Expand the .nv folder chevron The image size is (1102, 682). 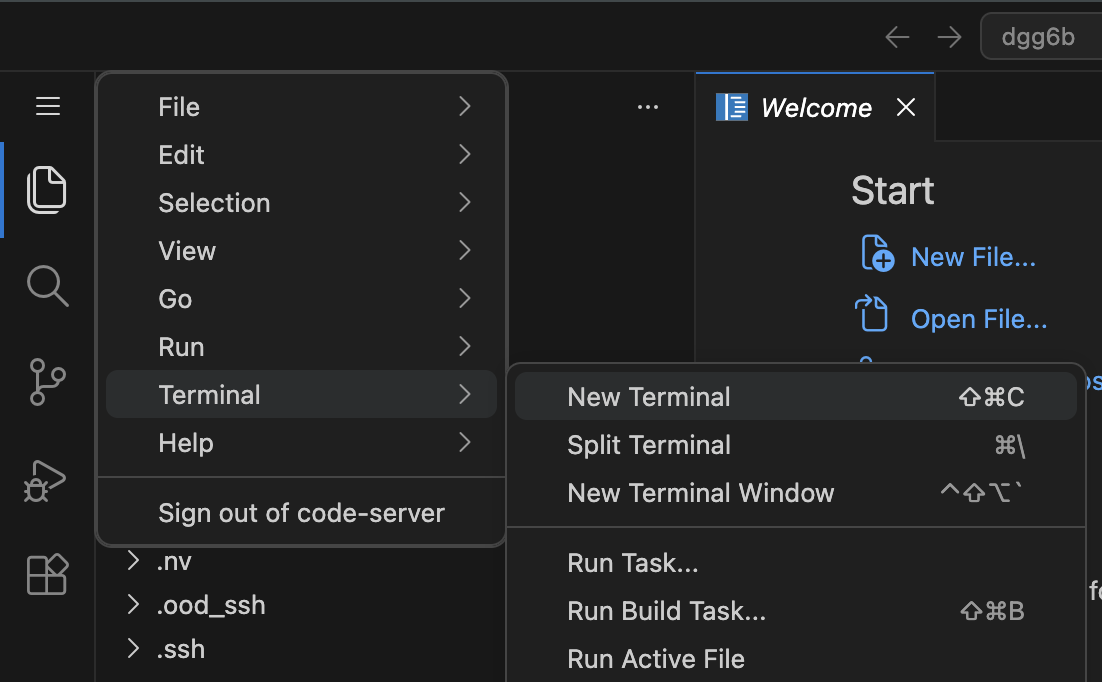(x=133, y=560)
